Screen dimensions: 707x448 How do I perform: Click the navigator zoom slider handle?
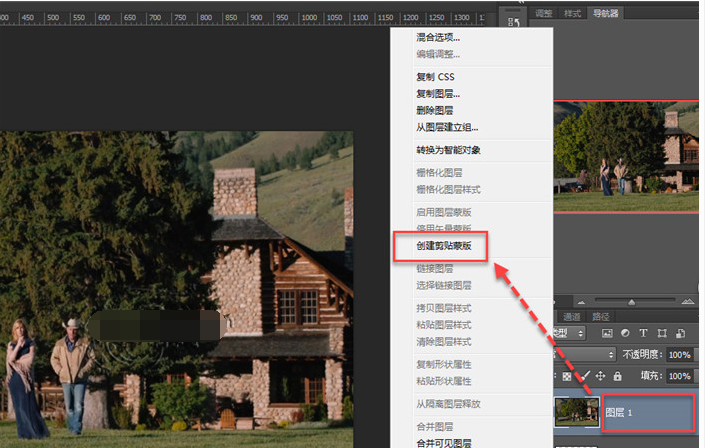(x=632, y=302)
